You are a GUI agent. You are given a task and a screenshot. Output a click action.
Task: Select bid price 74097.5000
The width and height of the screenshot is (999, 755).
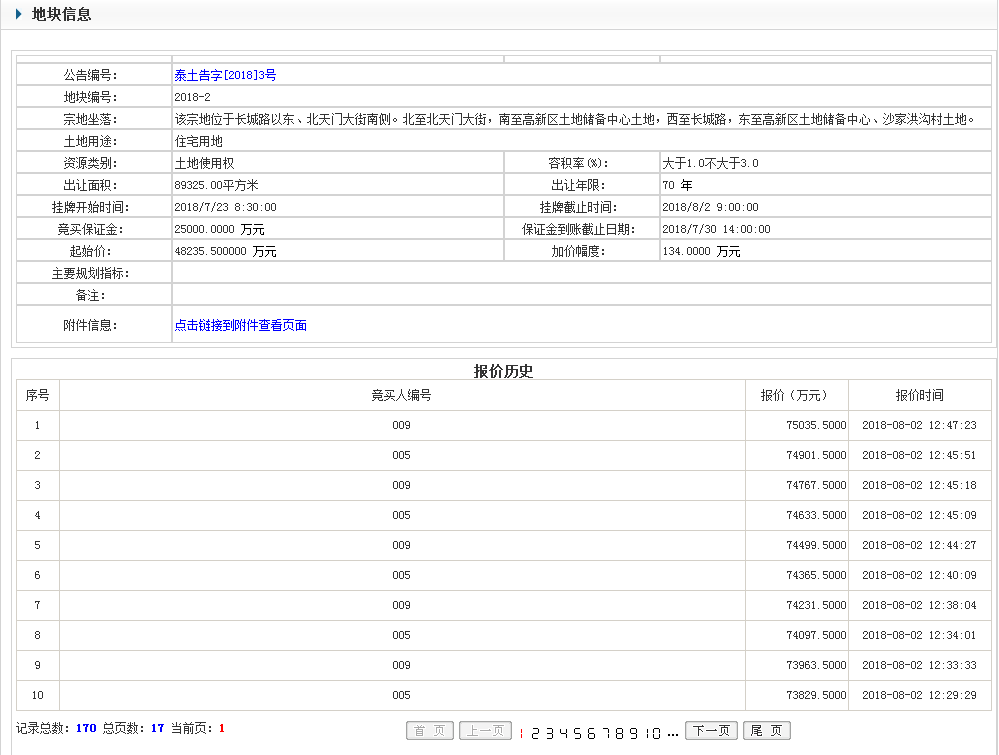[x=816, y=635]
